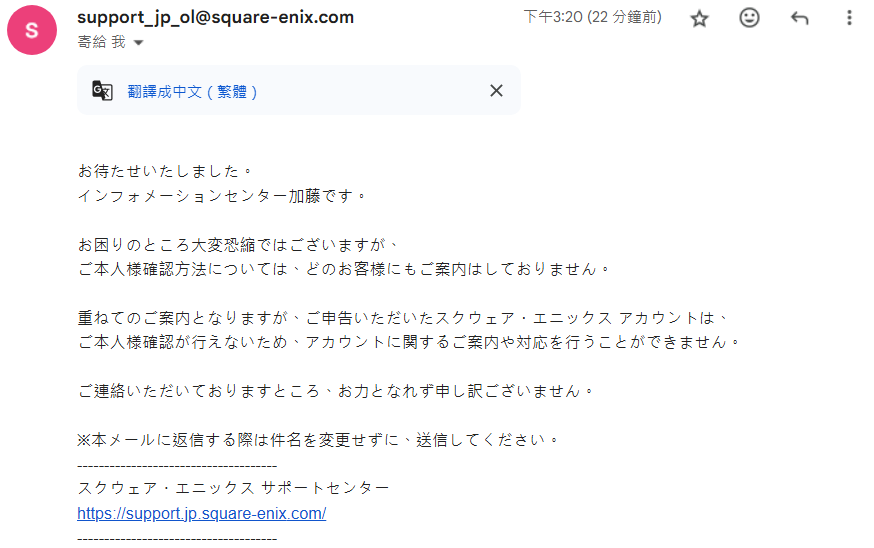This screenshot has height=548, width=874.
Task: Click the 寄給 我 recipient label
Action: coord(101,42)
